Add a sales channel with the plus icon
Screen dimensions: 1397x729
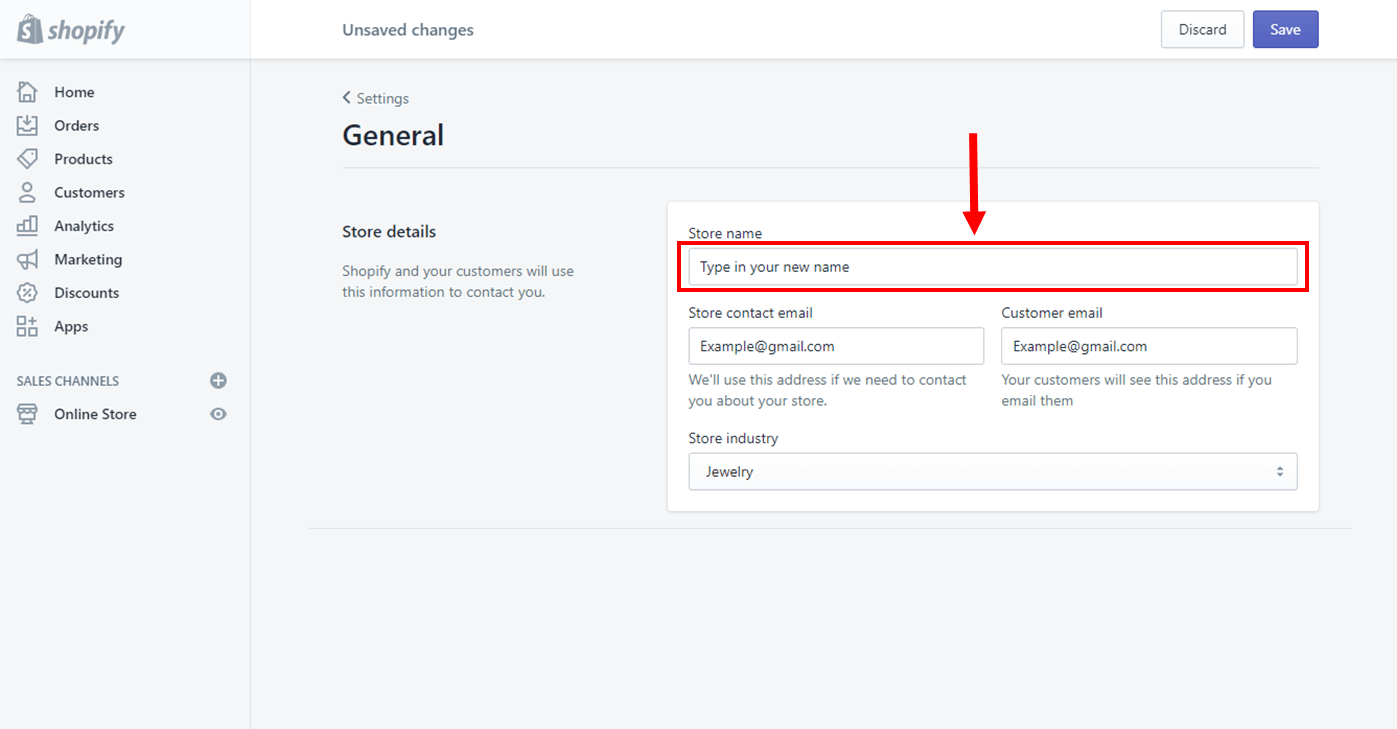(x=218, y=380)
